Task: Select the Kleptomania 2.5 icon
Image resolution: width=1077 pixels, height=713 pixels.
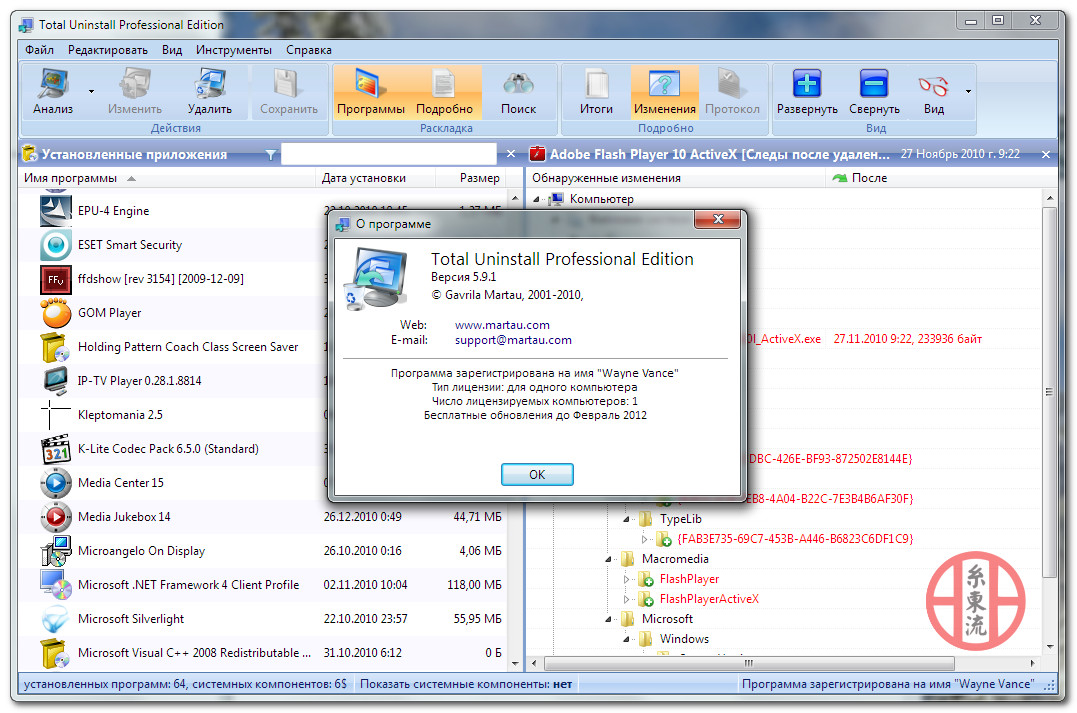Action: point(56,415)
